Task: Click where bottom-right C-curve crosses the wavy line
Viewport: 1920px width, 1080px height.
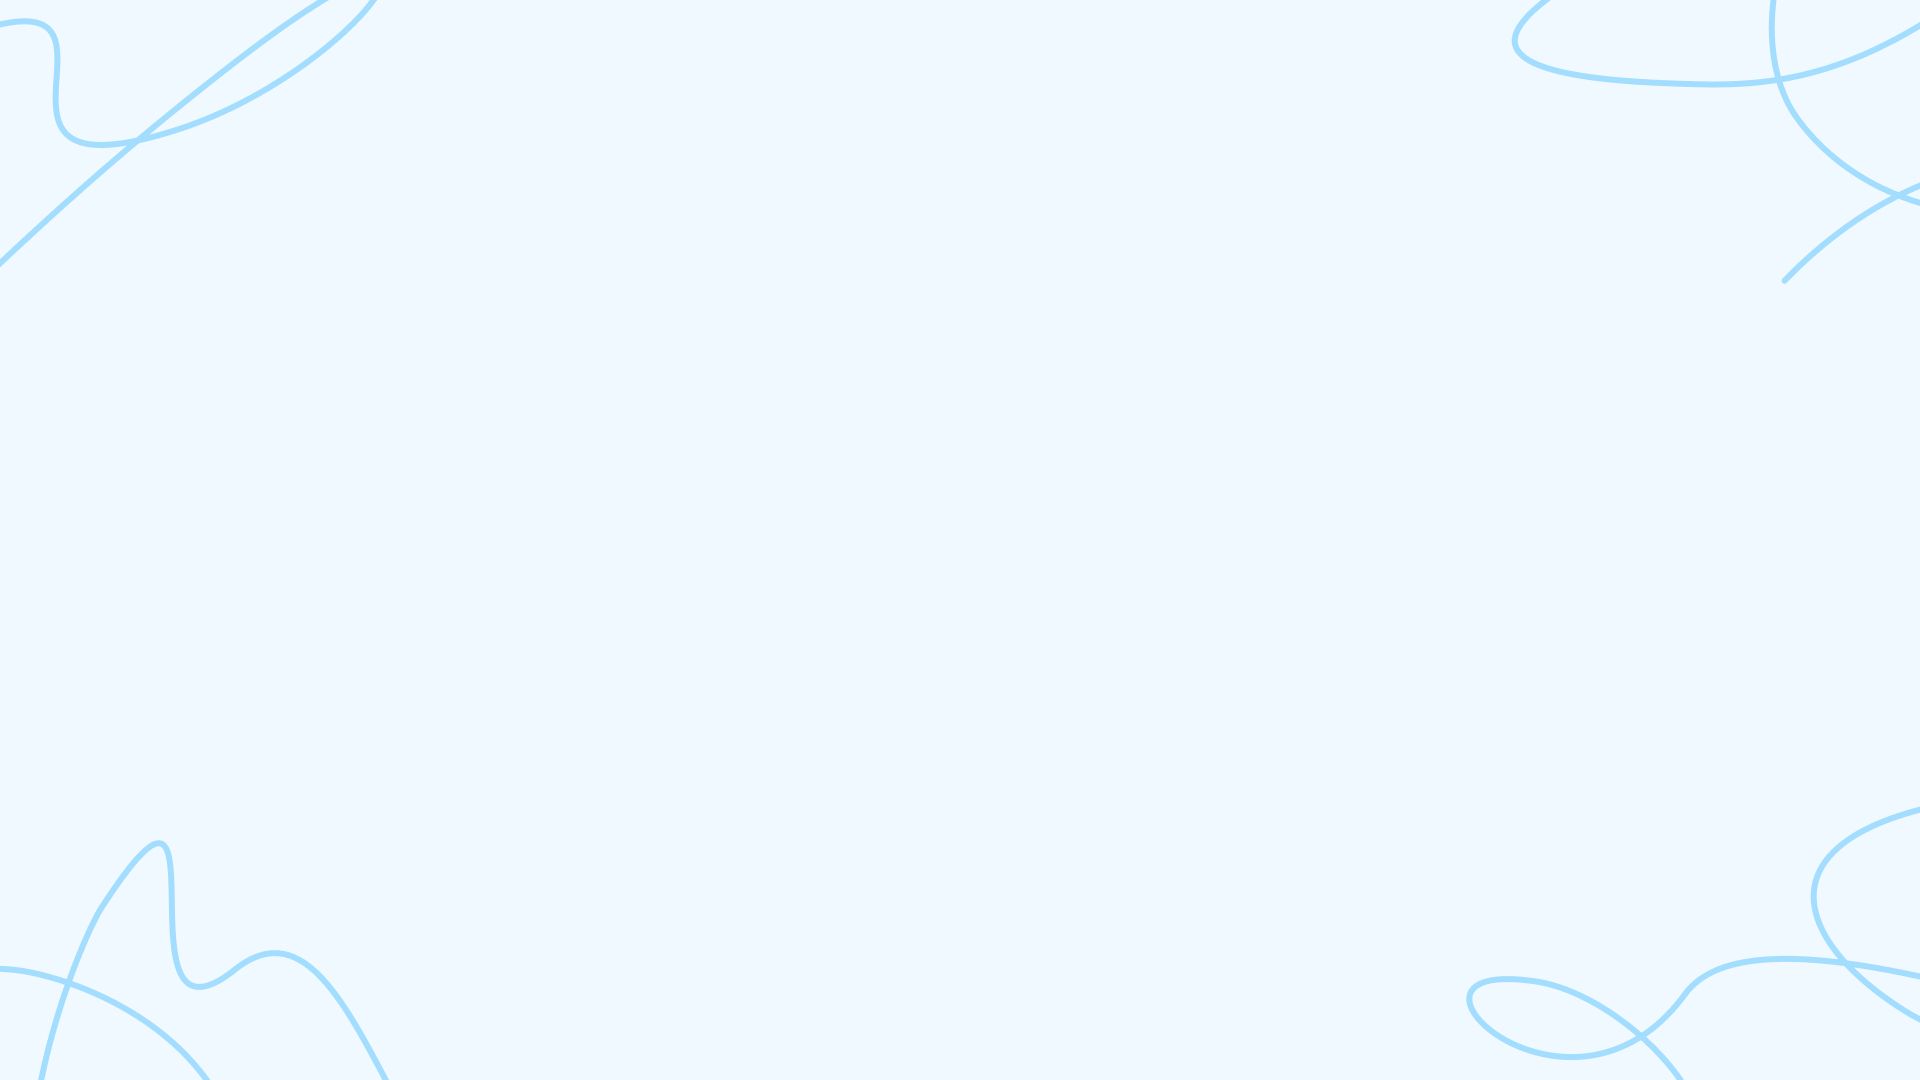Action: coord(1843,963)
